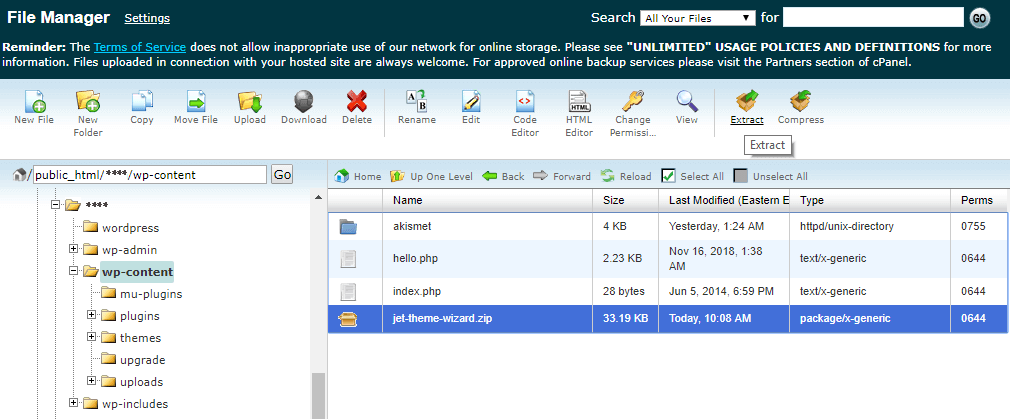The width and height of the screenshot is (1010, 419).
Task: Click home icon beside path field
Action: click(21, 175)
